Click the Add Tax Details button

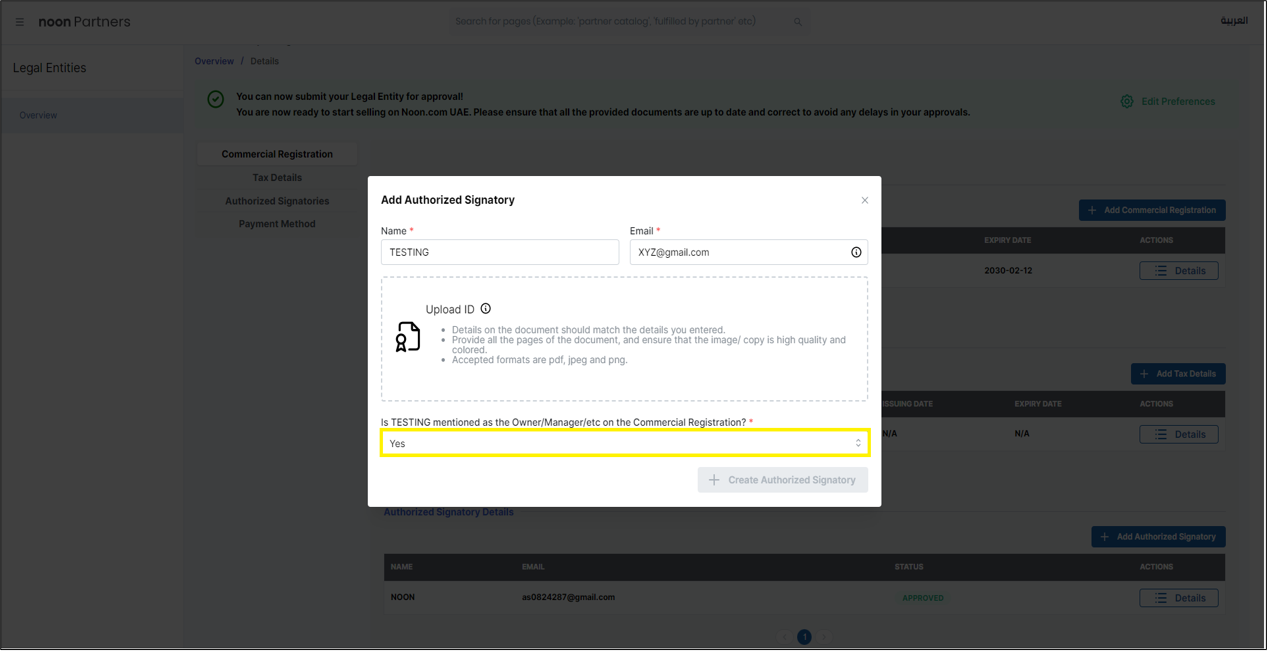coord(1178,373)
